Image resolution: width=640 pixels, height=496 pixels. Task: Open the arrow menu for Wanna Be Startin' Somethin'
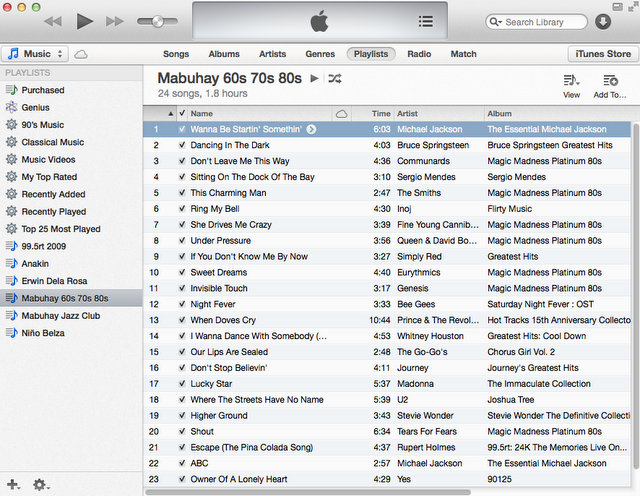pyautogui.click(x=311, y=129)
